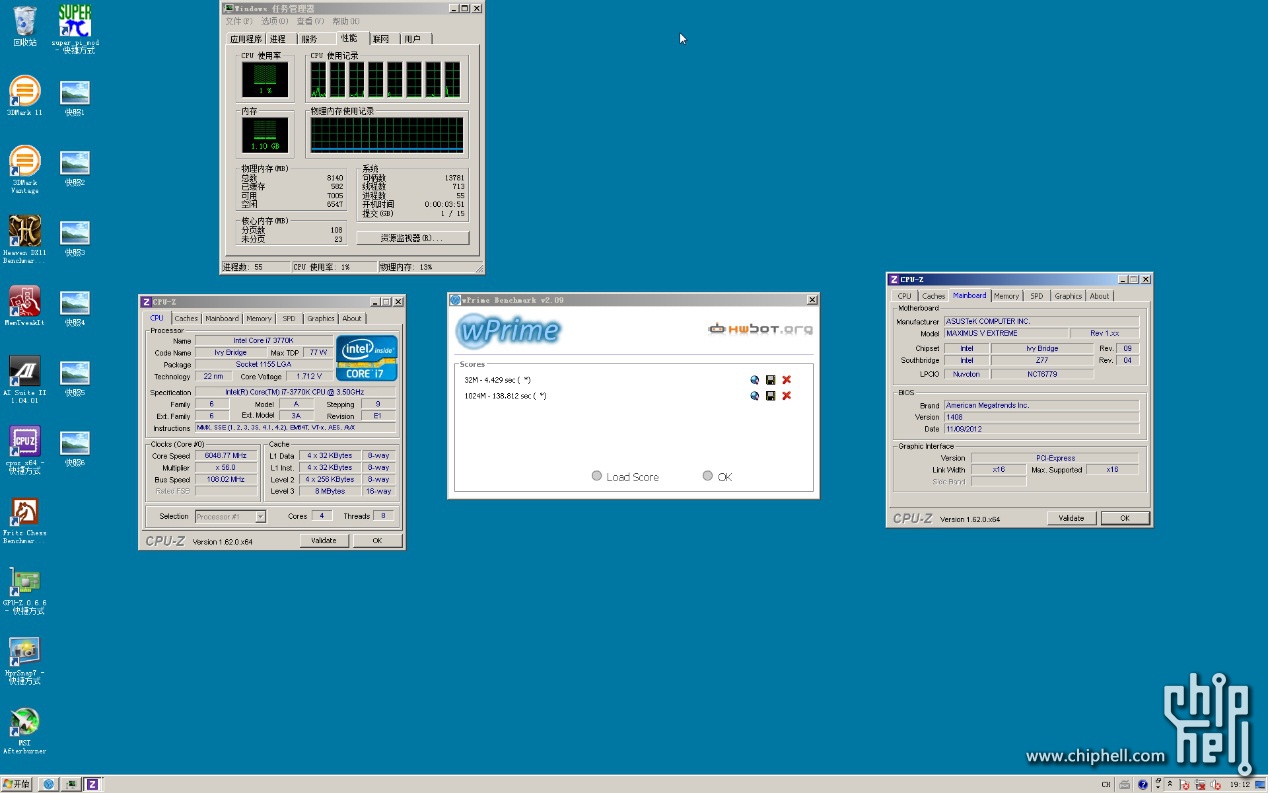Screen dimensions: 1268x793
Task: Open the MSI Afterburner desktop icon
Action: coord(25,728)
